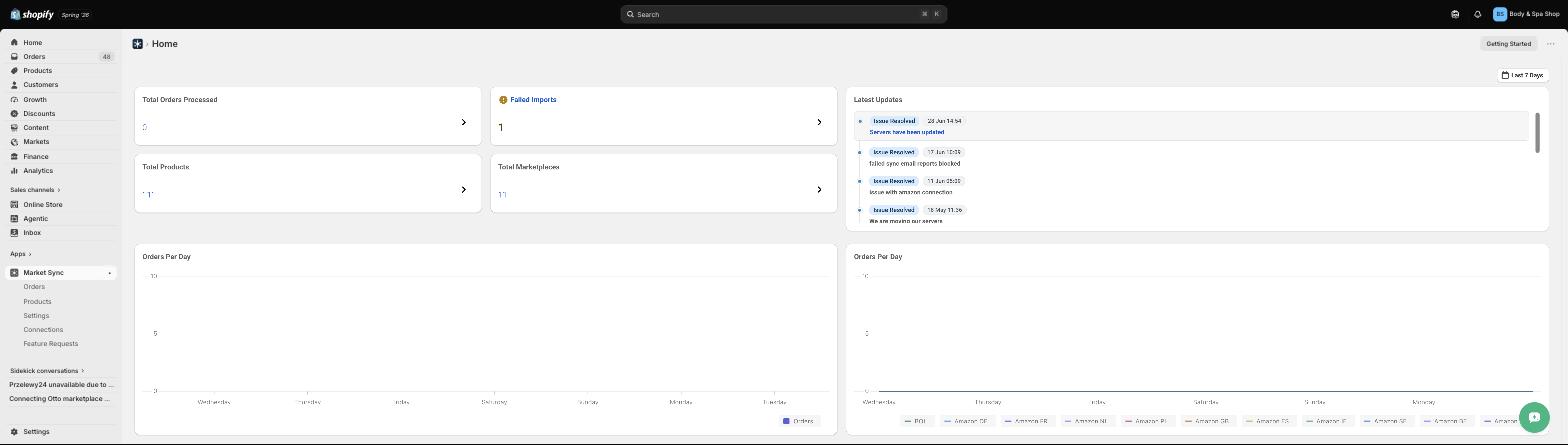Open the Total Marketplaces arrow
The width and height of the screenshot is (1568, 445).
pos(819,189)
